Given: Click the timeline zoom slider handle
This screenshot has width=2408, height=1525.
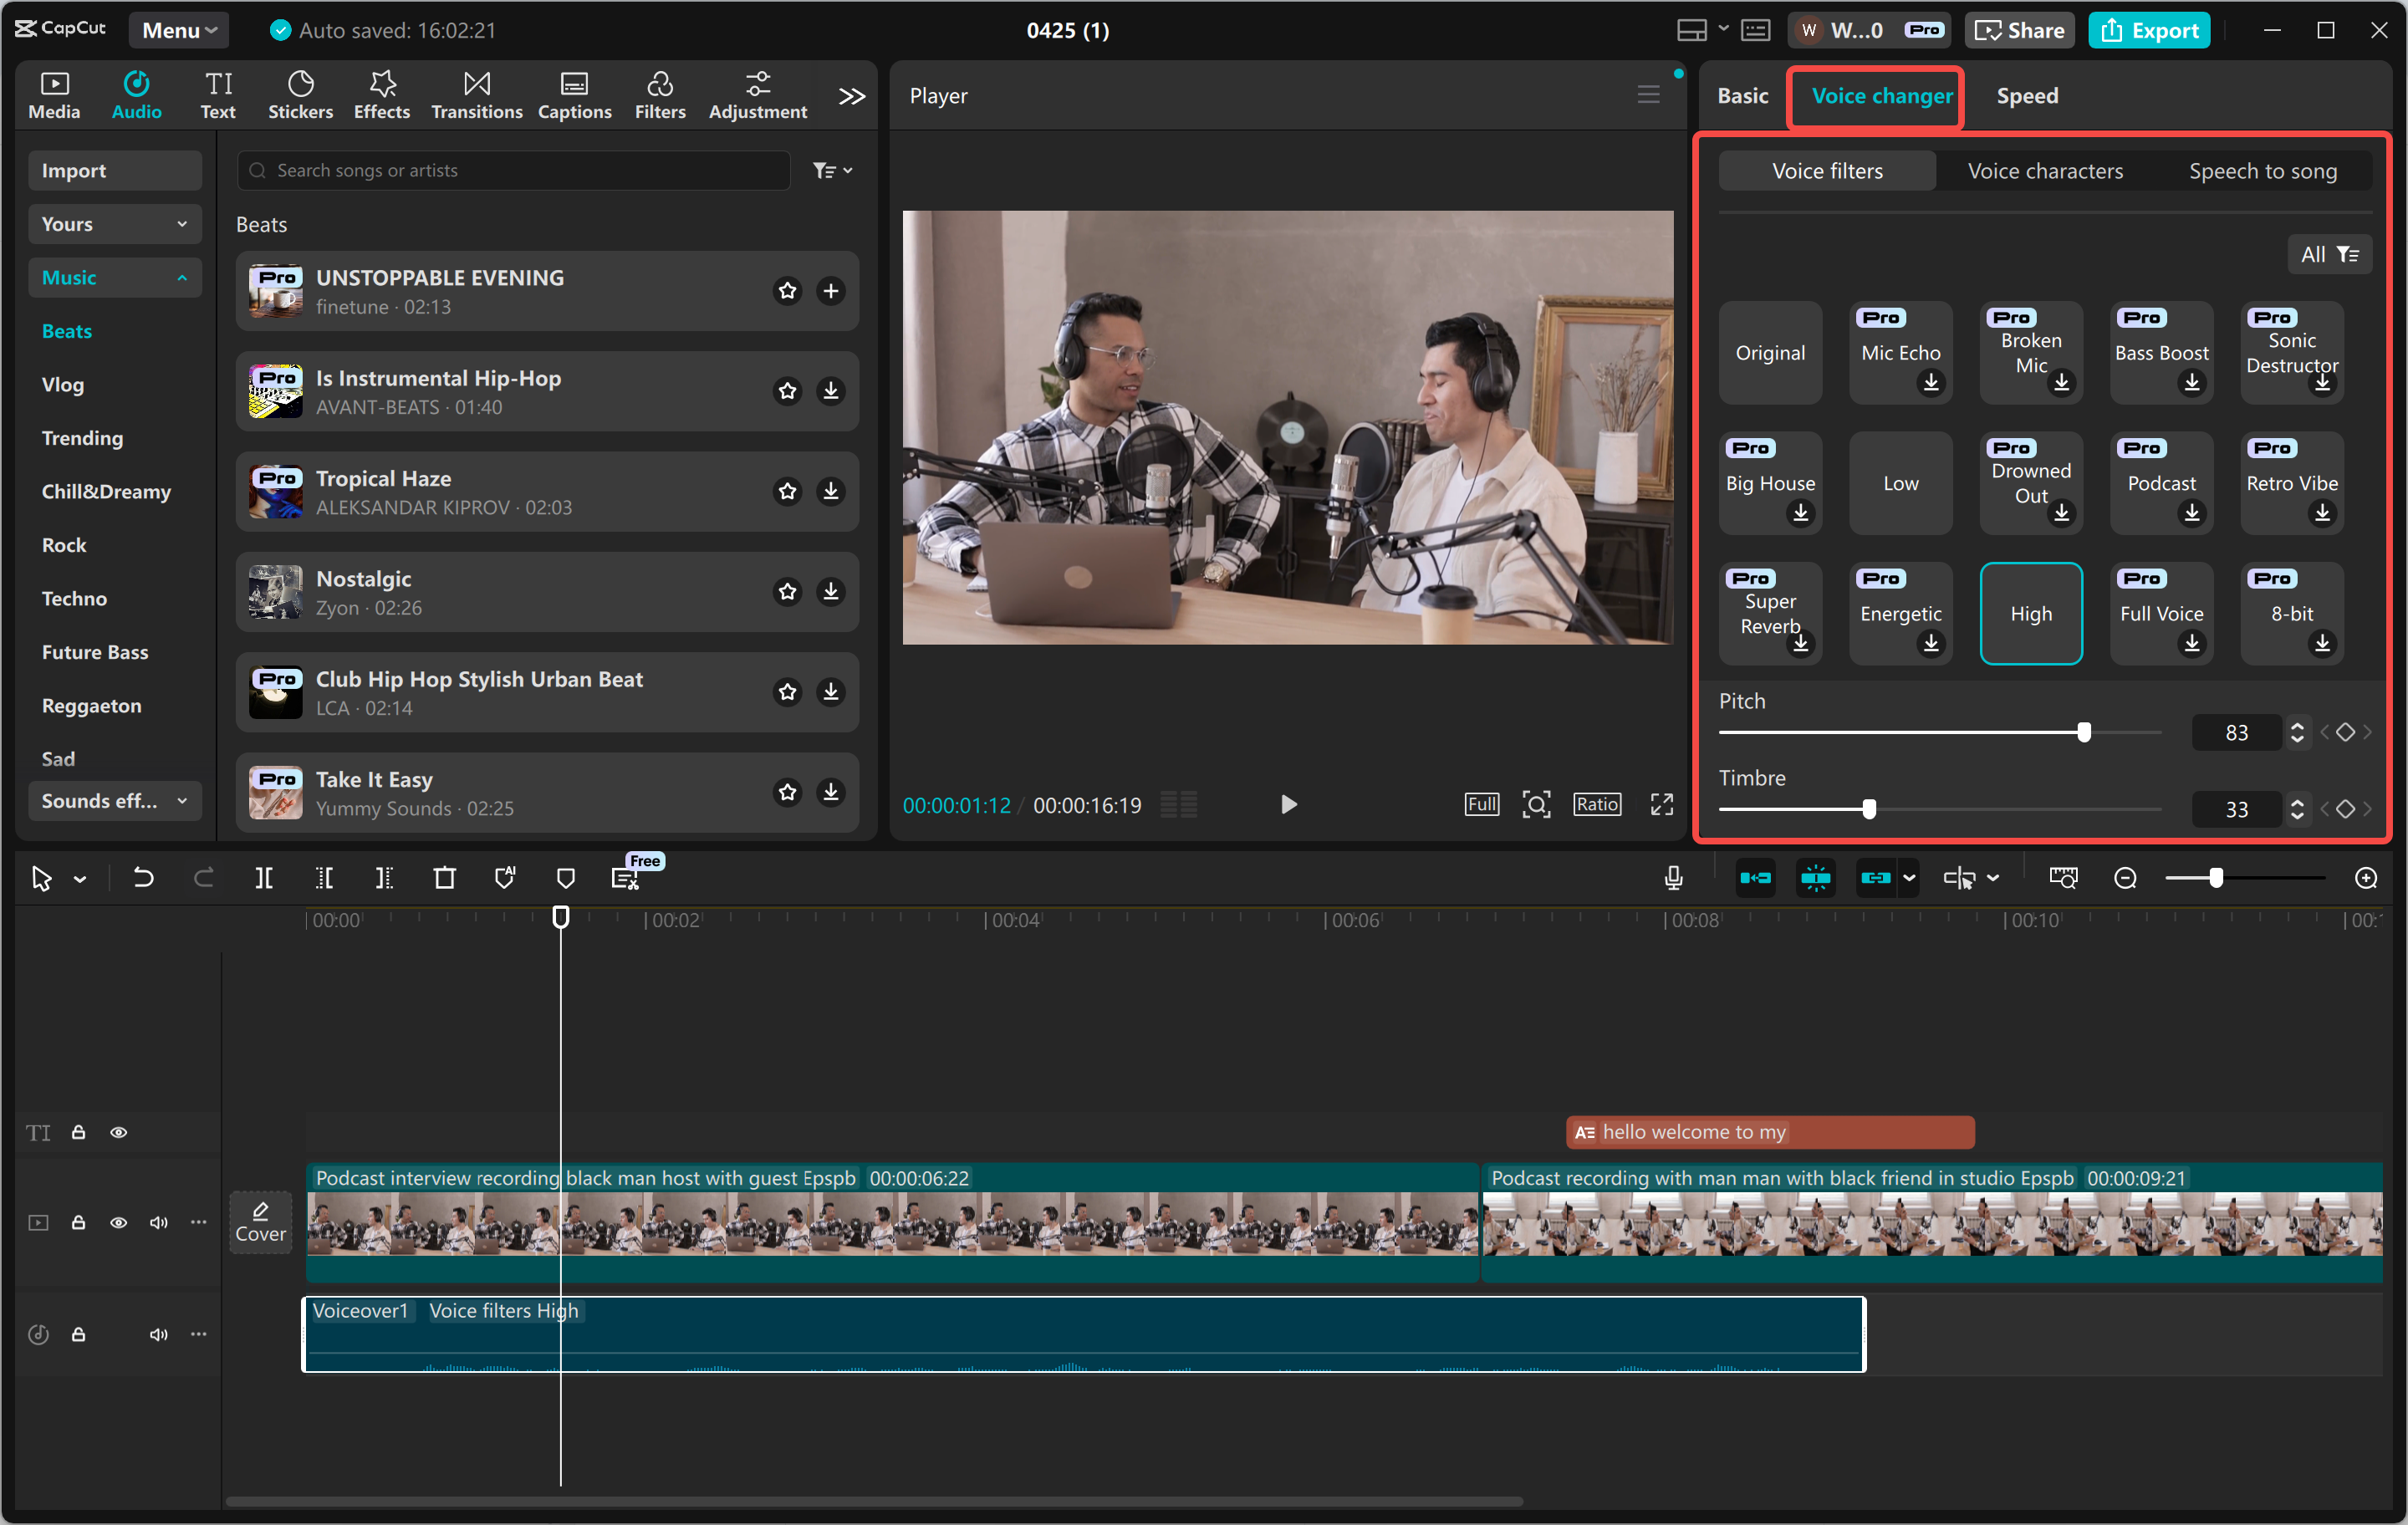Looking at the screenshot, I should (x=2216, y=878).
